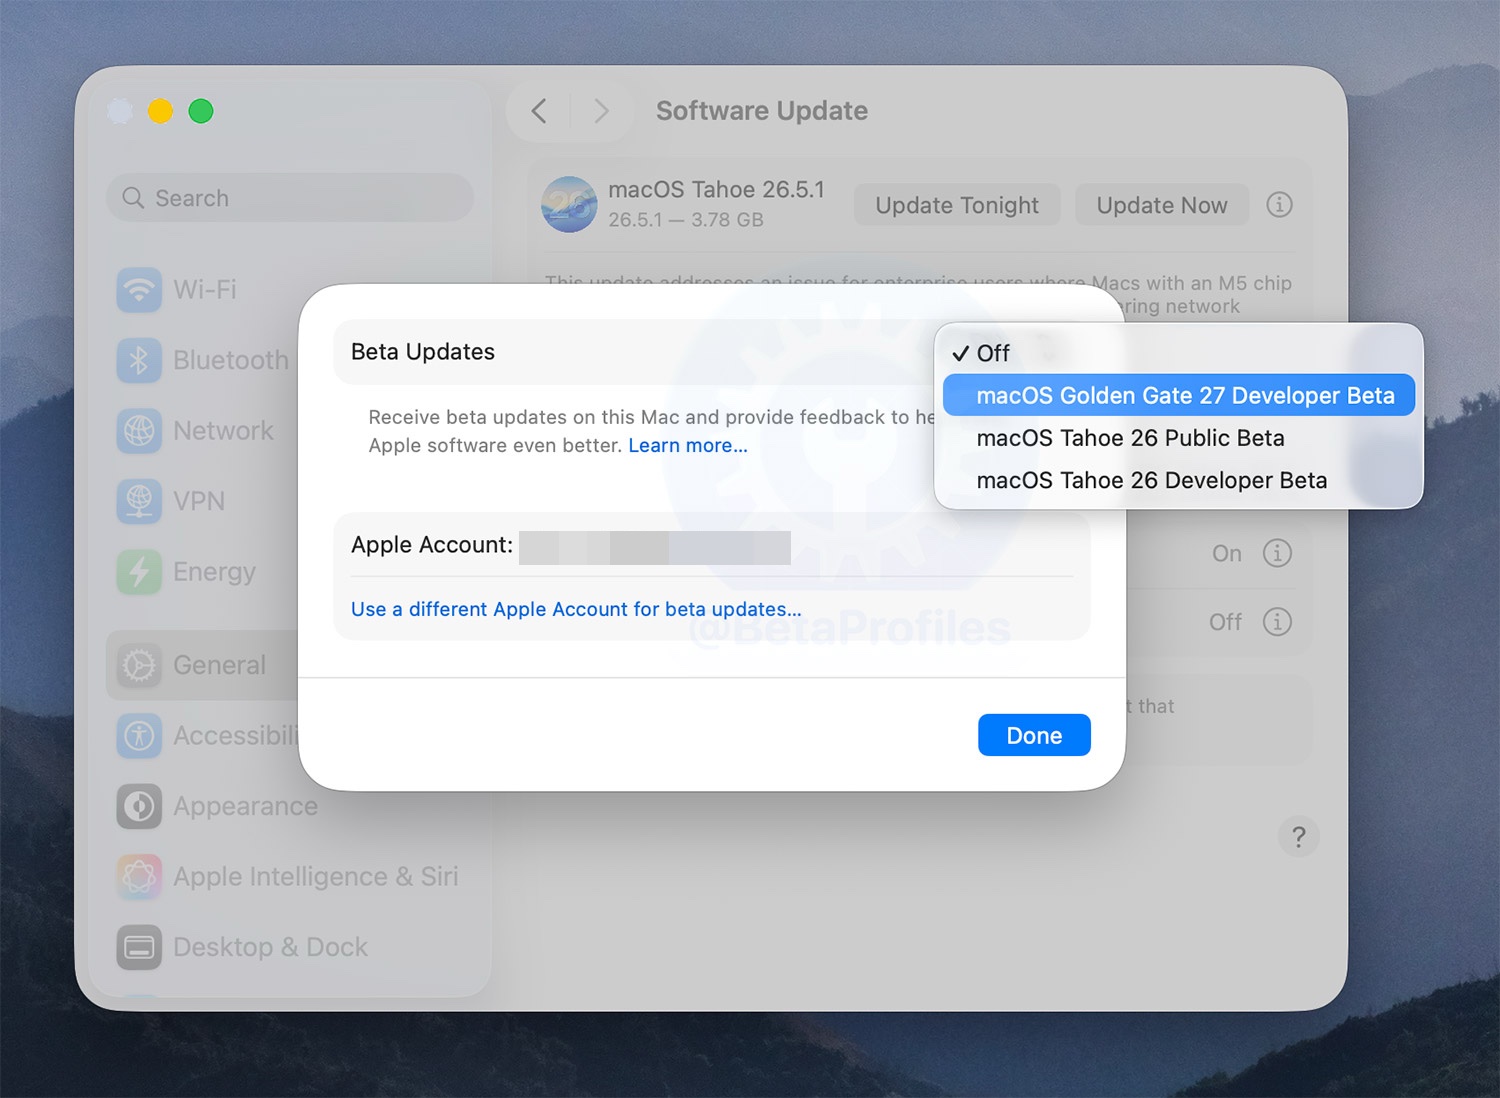Show info for the macOS Tahoe 26.5.1 update

(1279, 205)
